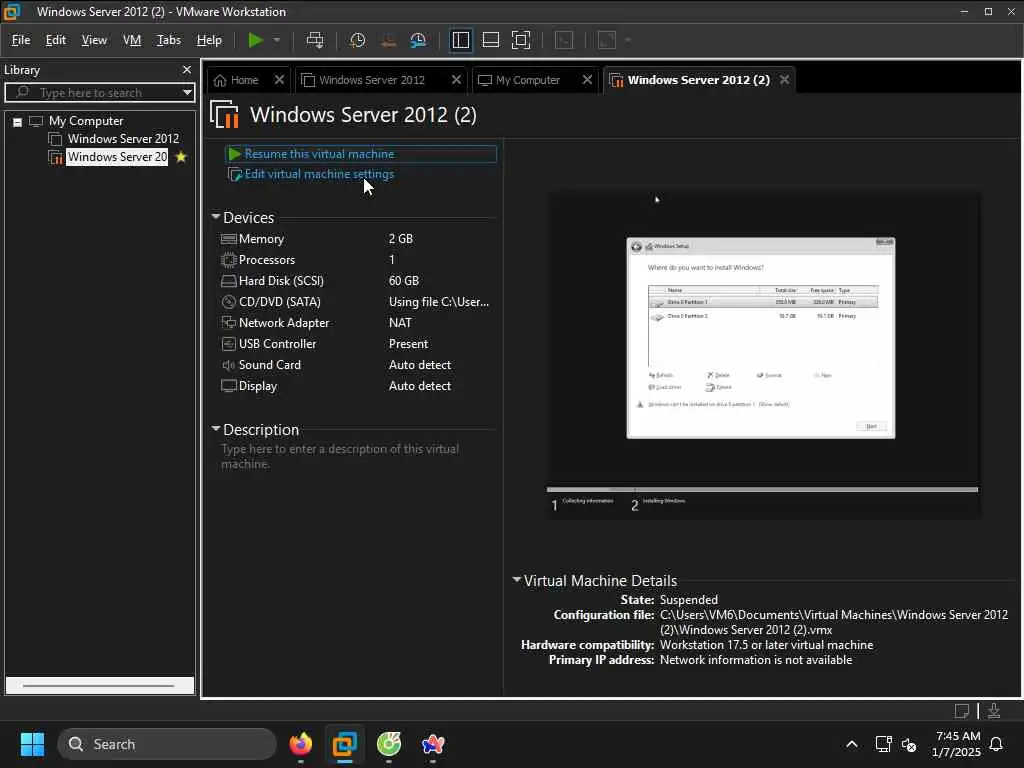
Task: Click the suspended VM screen thumbnail
Action: point(763,355)
